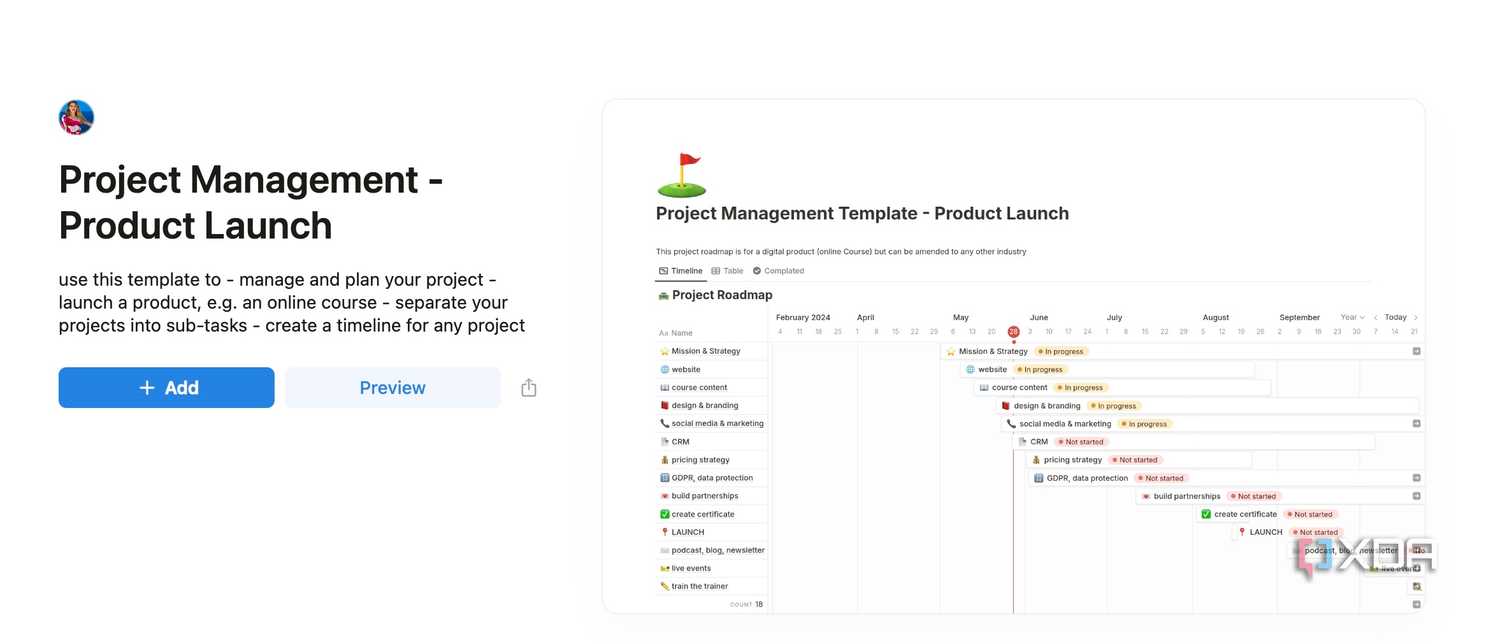Jump to Today in the timeline
1500x644 pixels.
click(1395, 317)
